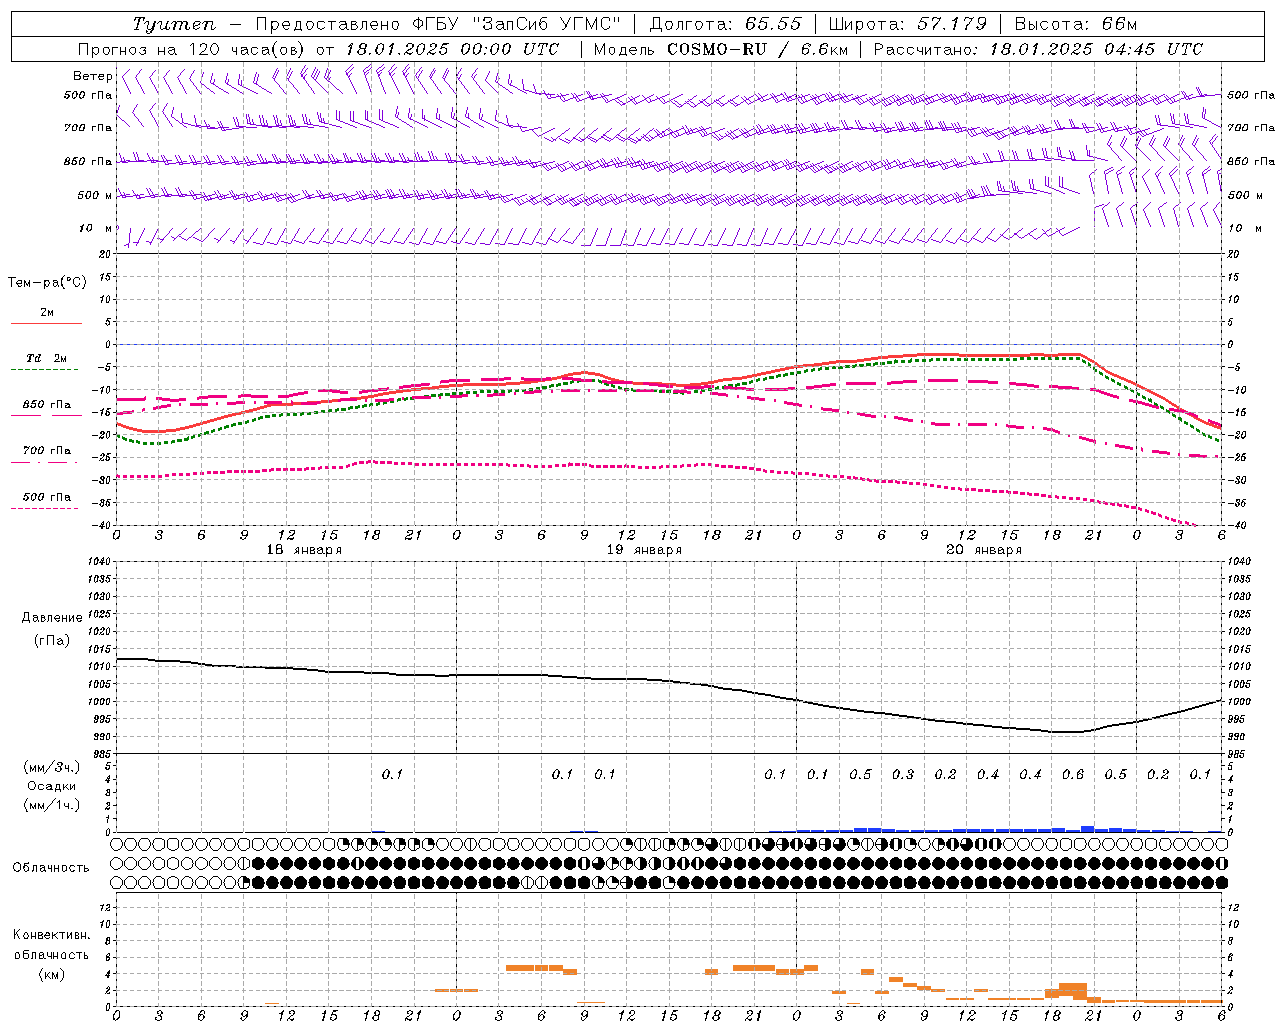This screenshot has height=1024, width=1280.
Task: Click the left '12' convective height value
Action: [x=108, y=907]
